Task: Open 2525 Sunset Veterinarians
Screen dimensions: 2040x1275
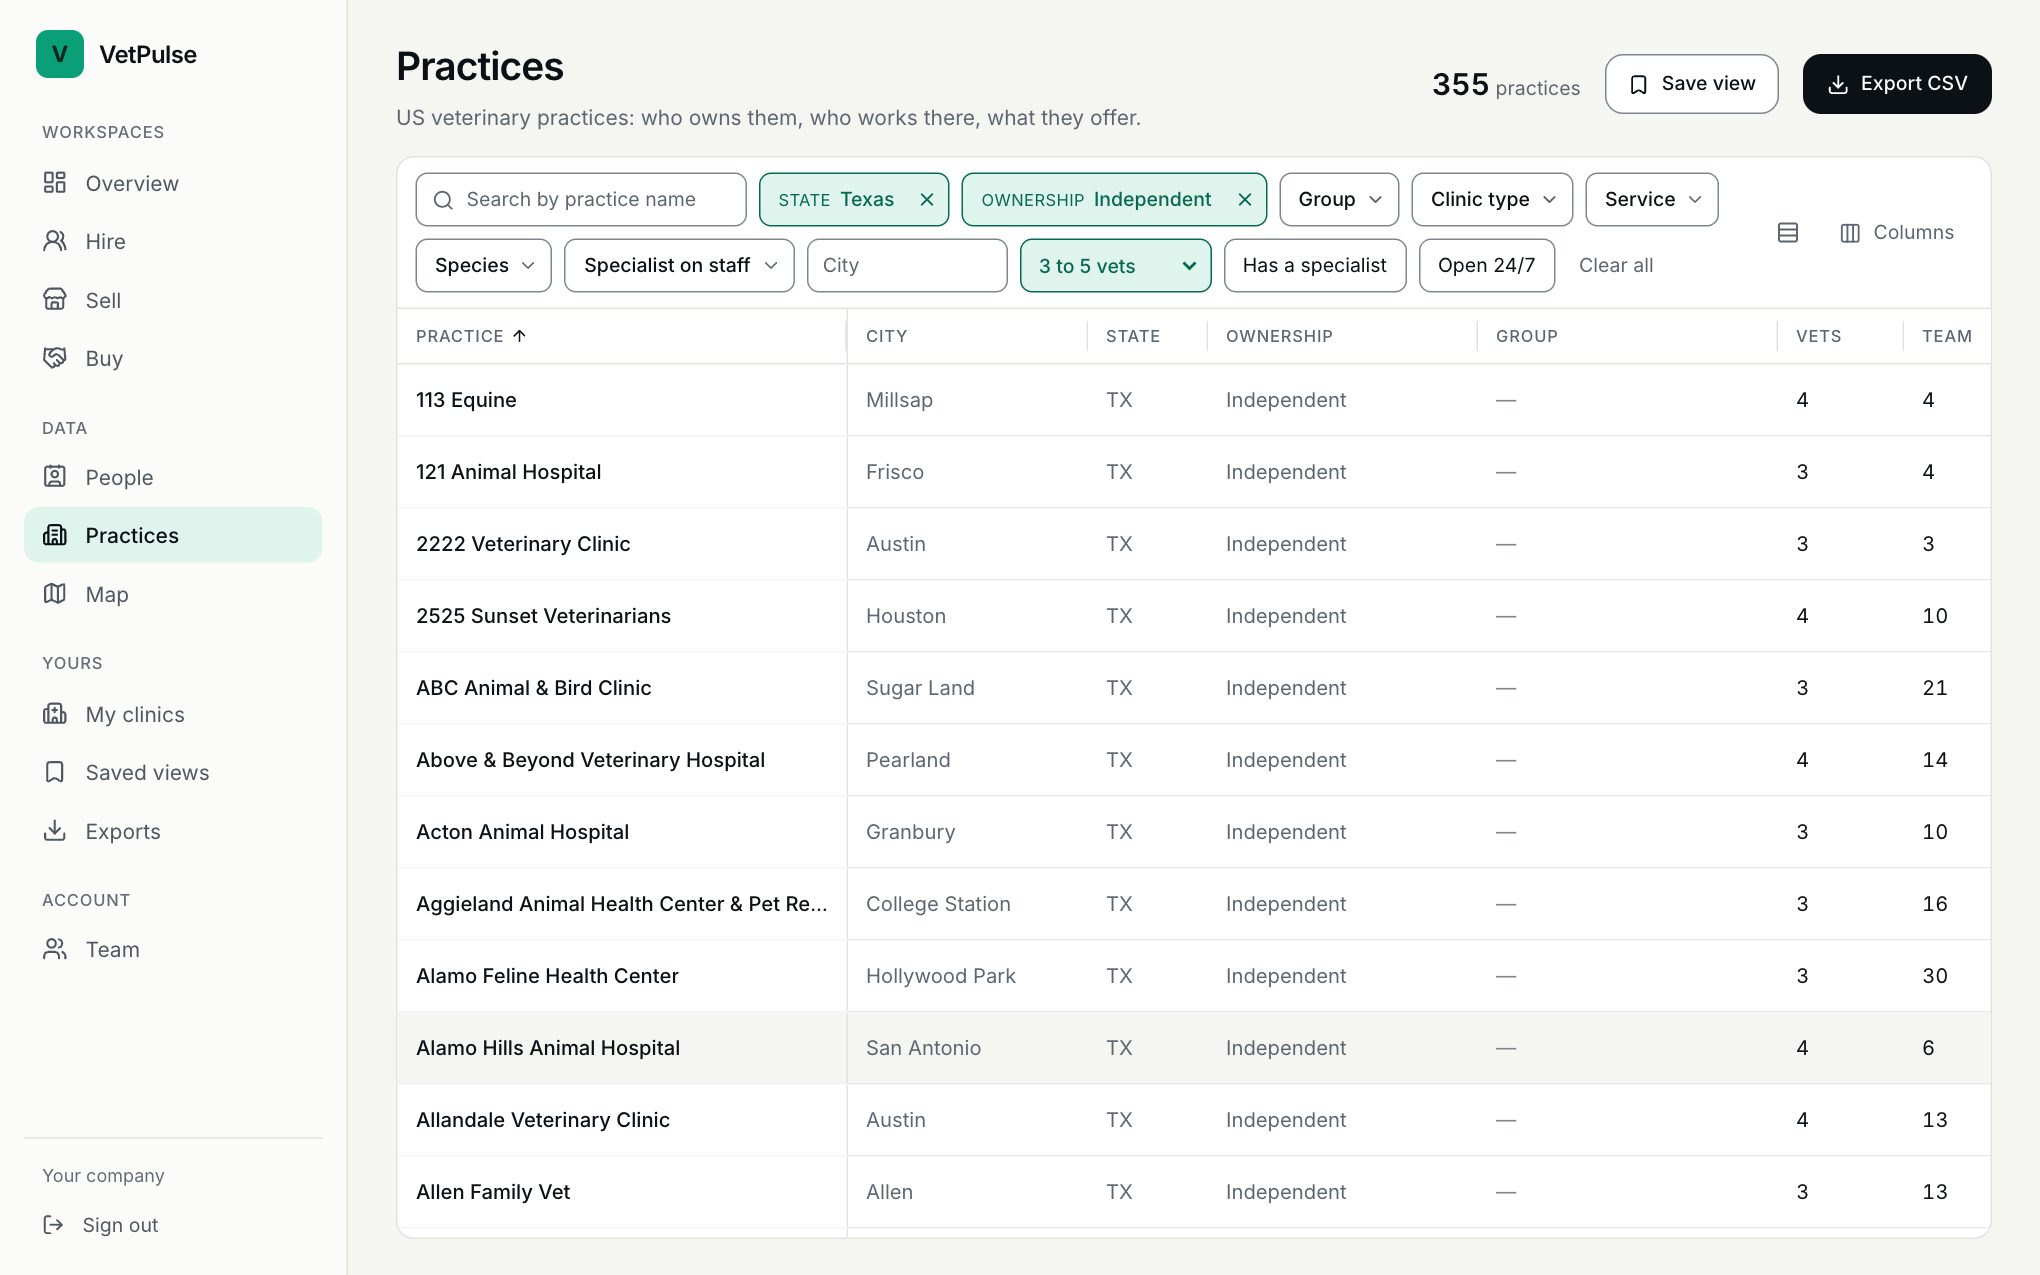Action: click(x=1194, y=616)
